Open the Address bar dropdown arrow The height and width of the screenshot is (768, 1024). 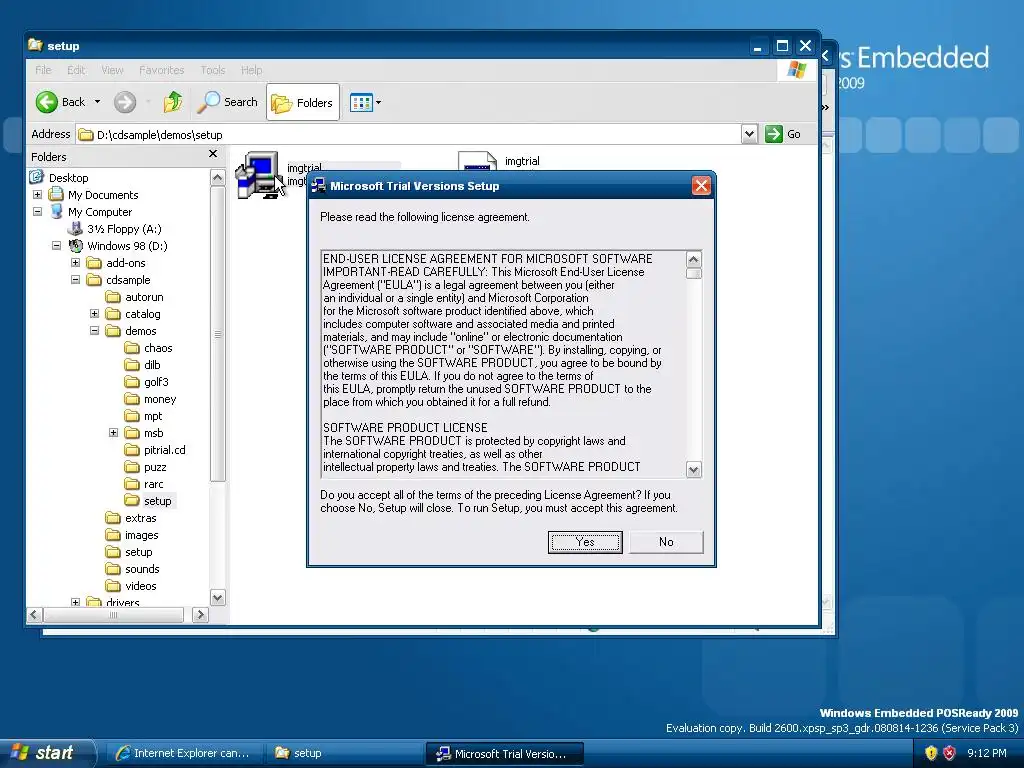[x=749, y=134]
